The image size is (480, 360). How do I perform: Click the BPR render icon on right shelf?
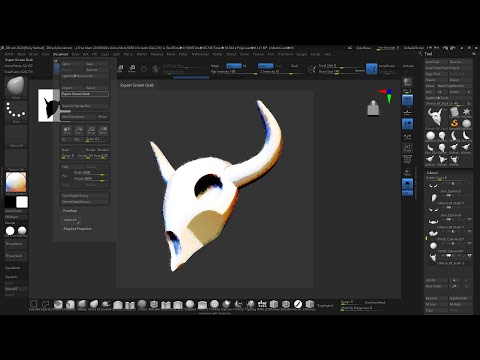pyautogui.click(x=407, y=82)
